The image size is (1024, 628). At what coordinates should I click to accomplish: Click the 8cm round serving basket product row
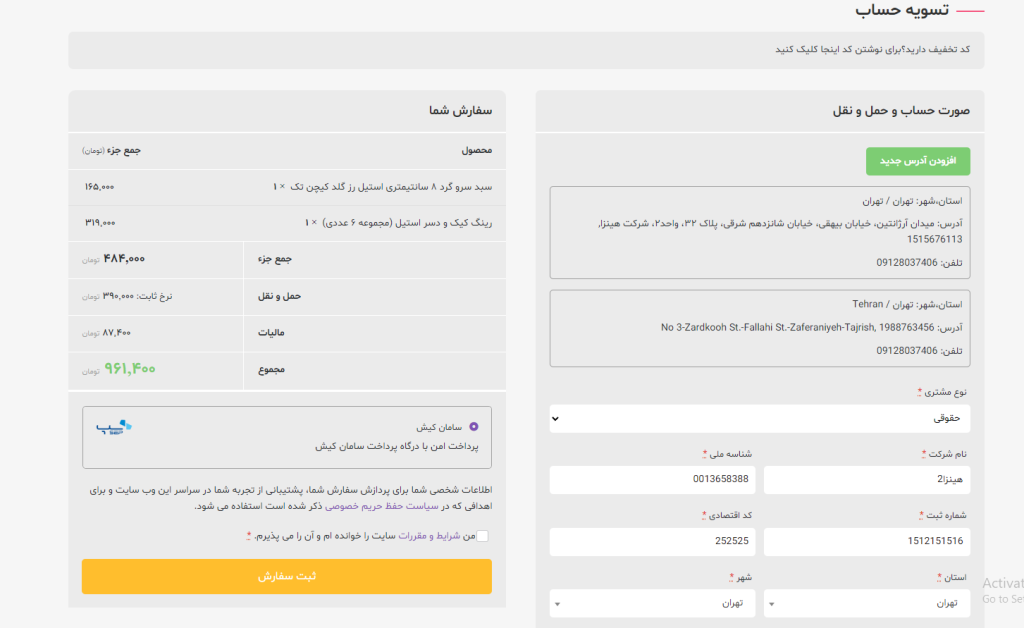tap(287, 187)
